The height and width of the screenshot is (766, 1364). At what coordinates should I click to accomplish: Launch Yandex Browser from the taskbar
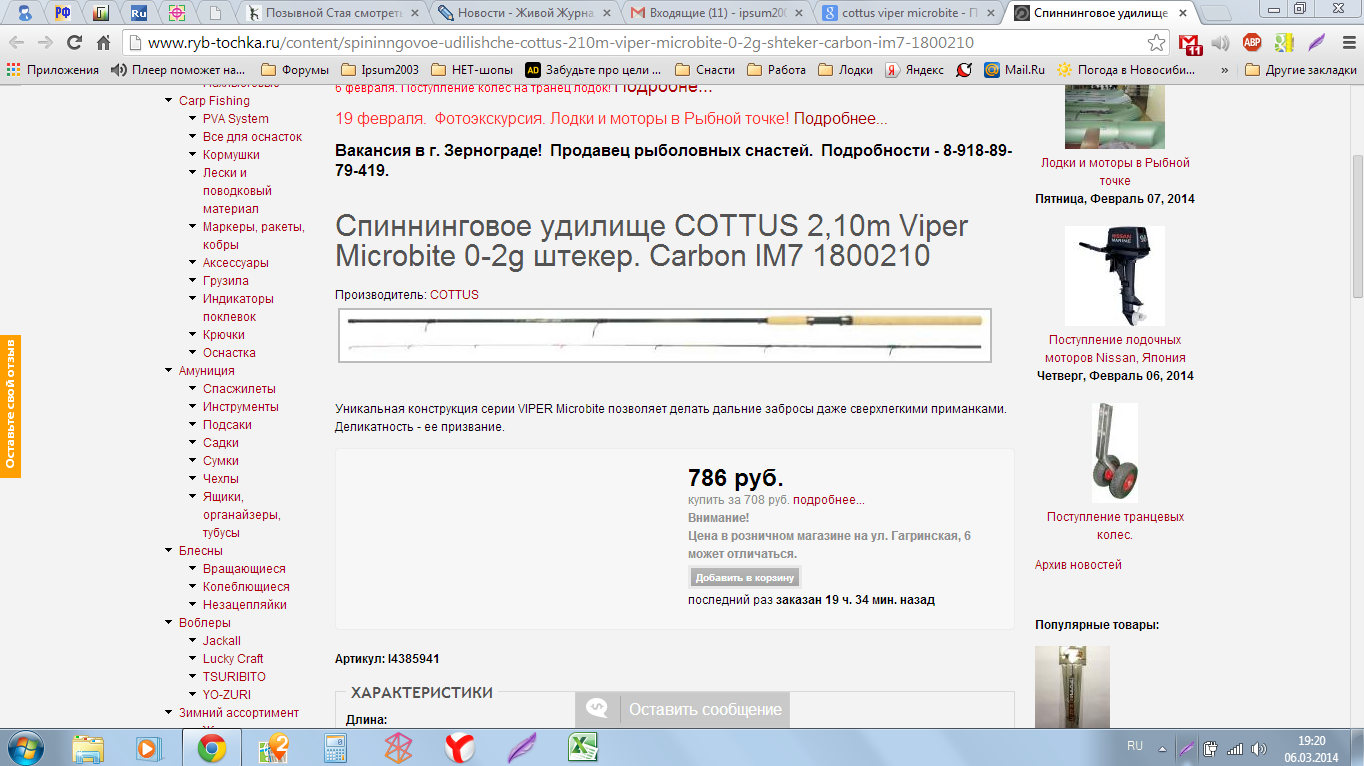[459, 747]
